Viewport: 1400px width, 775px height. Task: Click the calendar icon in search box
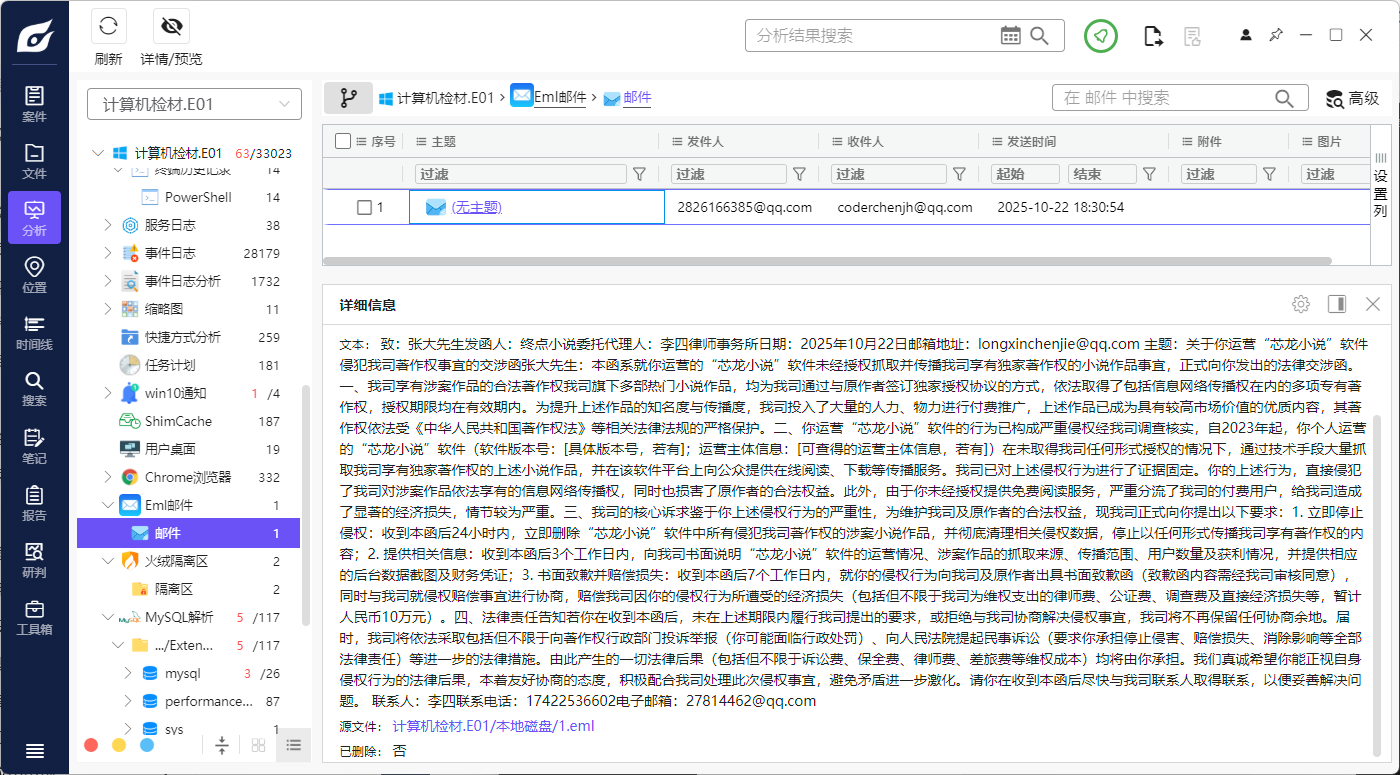pyautogui.click(x=1011, y=36)
